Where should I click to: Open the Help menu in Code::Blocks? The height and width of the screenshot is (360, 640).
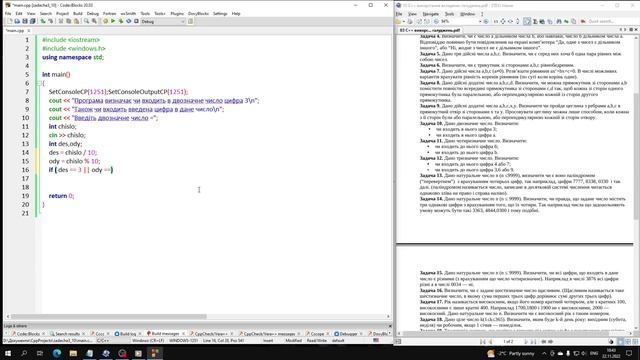pyautogui.click(x=236, y=13)
